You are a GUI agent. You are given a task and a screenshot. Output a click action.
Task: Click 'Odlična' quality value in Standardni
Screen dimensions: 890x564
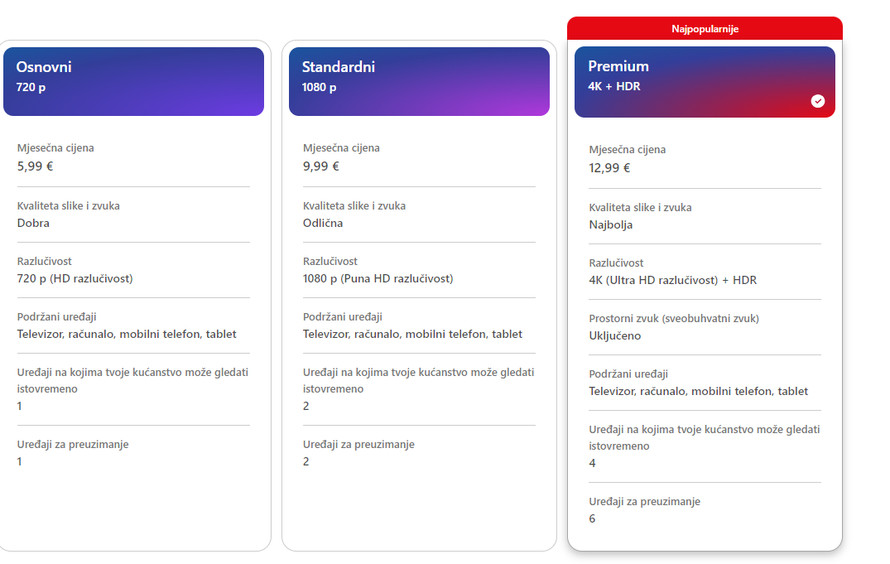point(323,223)
